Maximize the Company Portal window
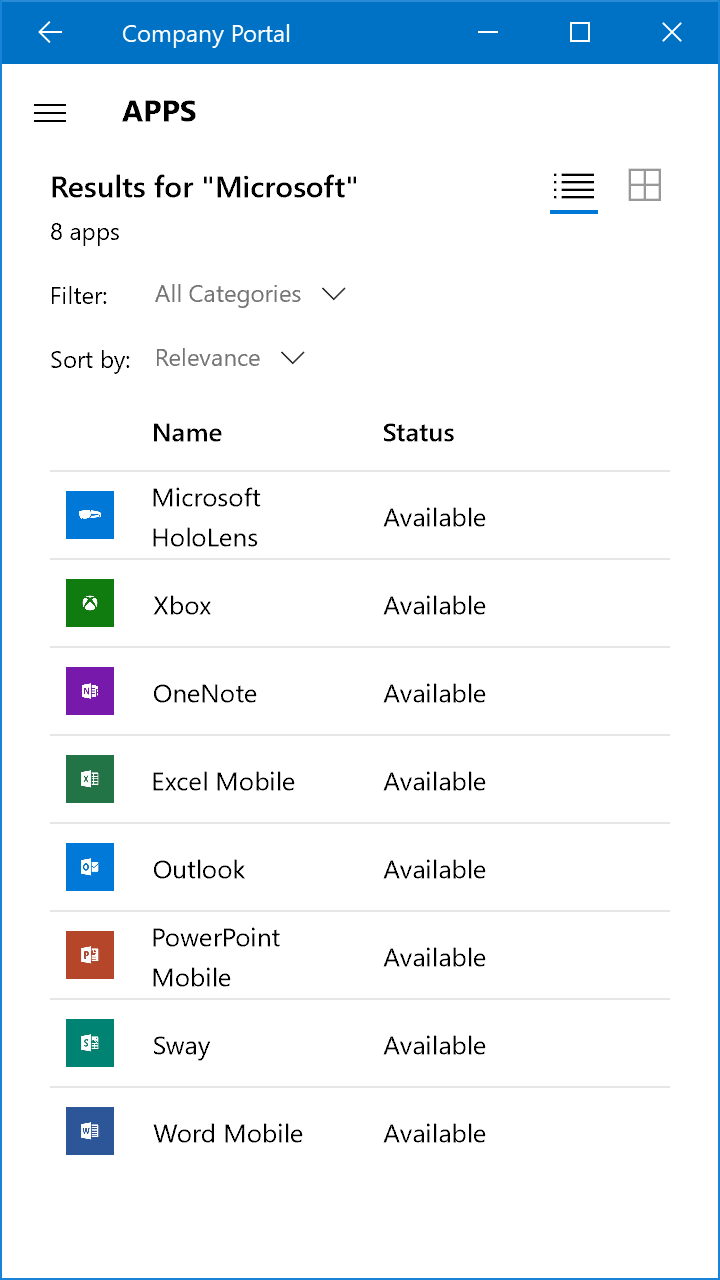 tap(579, 33)
